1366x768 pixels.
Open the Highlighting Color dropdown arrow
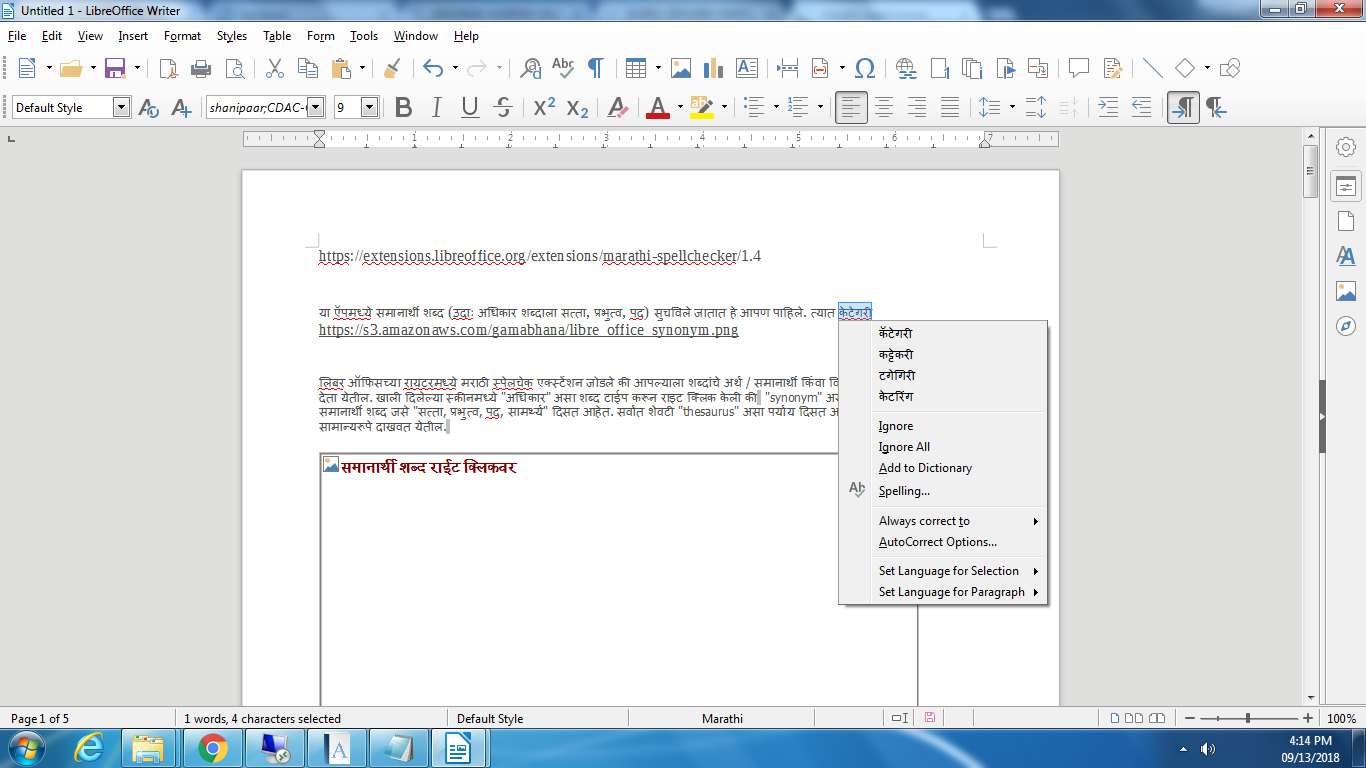click(x=723, y=107)
